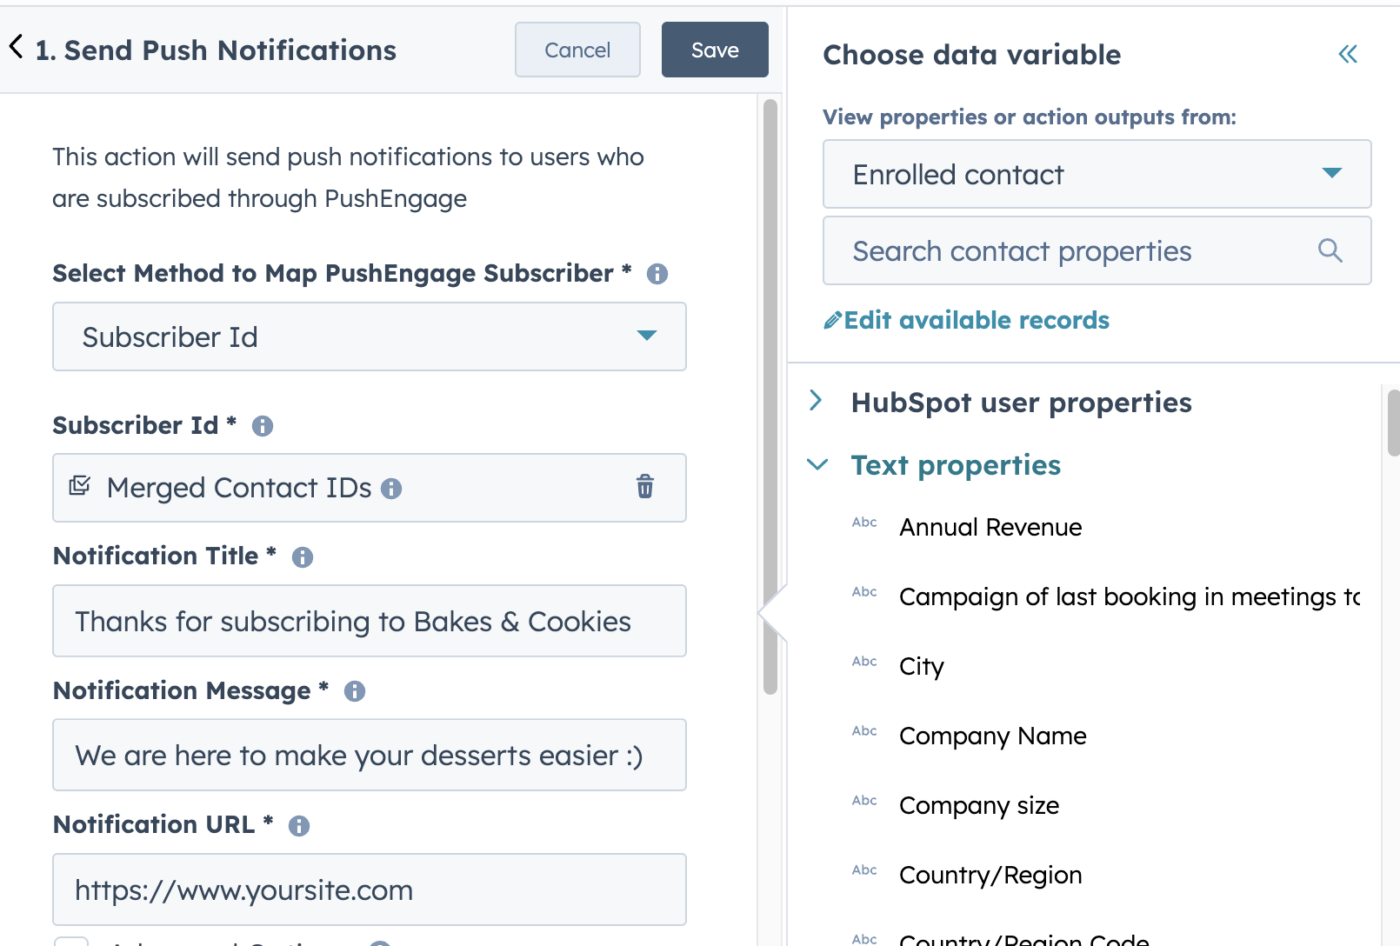Click the Merged Contact IDs token icon
This screenshot has height=946, width=1400.
click(79, 486)
